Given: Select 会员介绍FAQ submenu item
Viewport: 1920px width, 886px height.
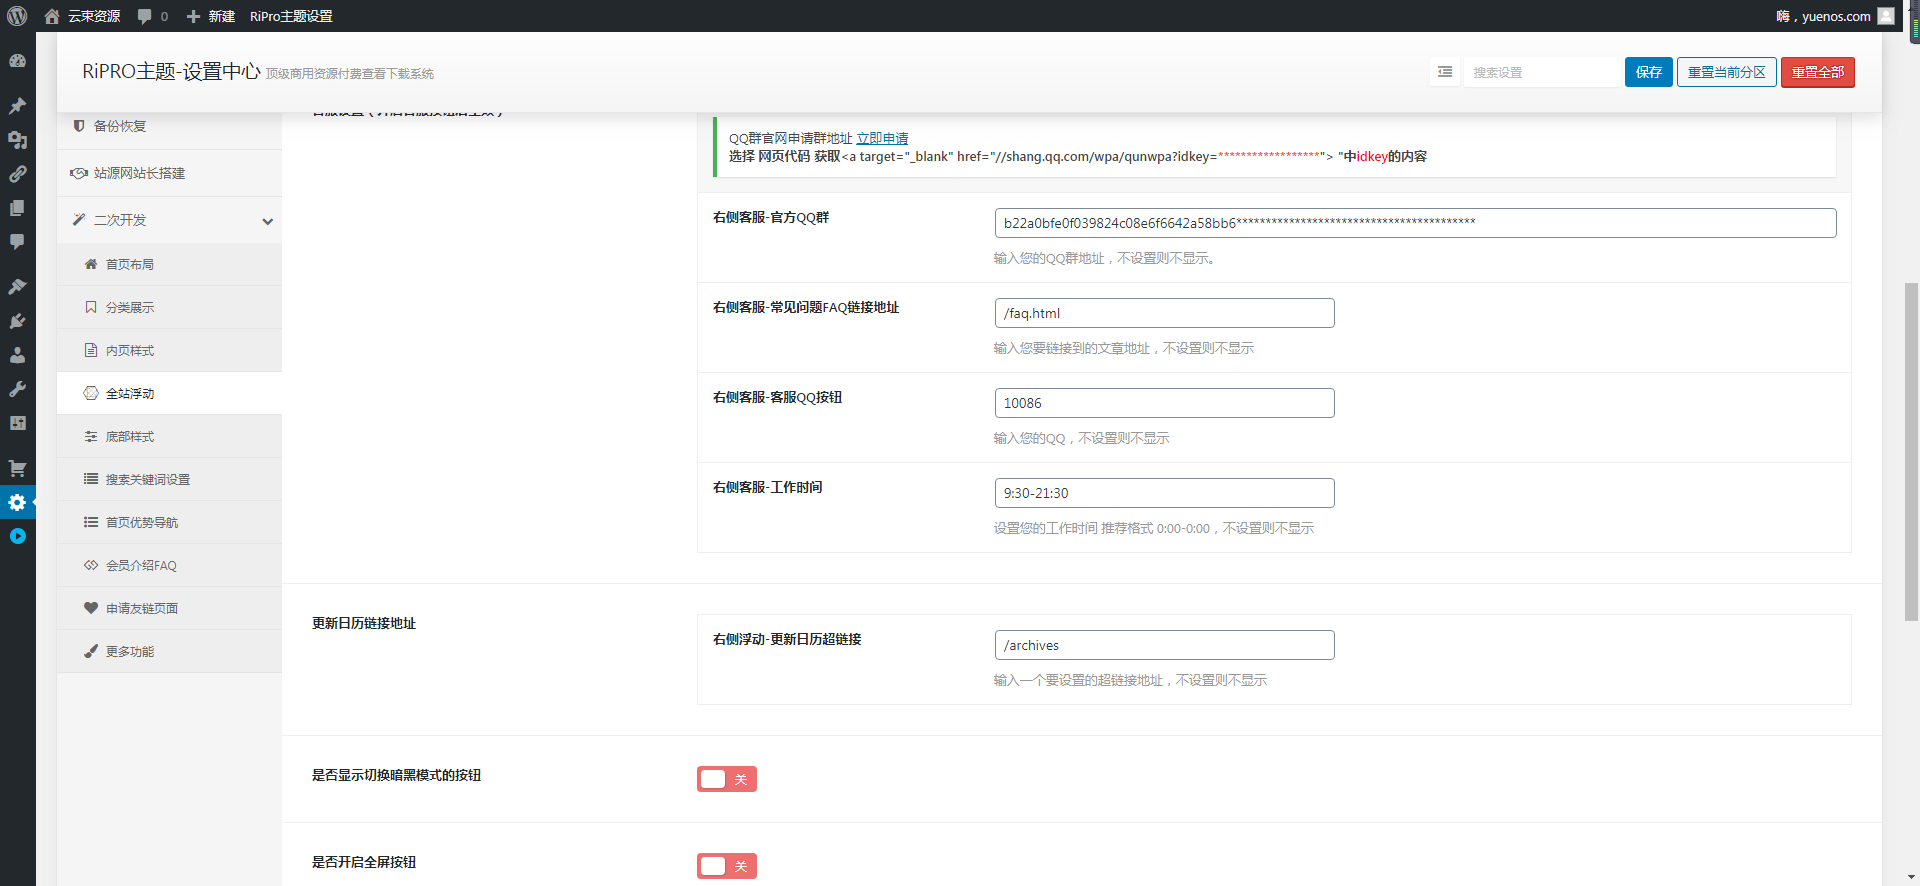Looking at the screenshot, I should coord(169,565).
